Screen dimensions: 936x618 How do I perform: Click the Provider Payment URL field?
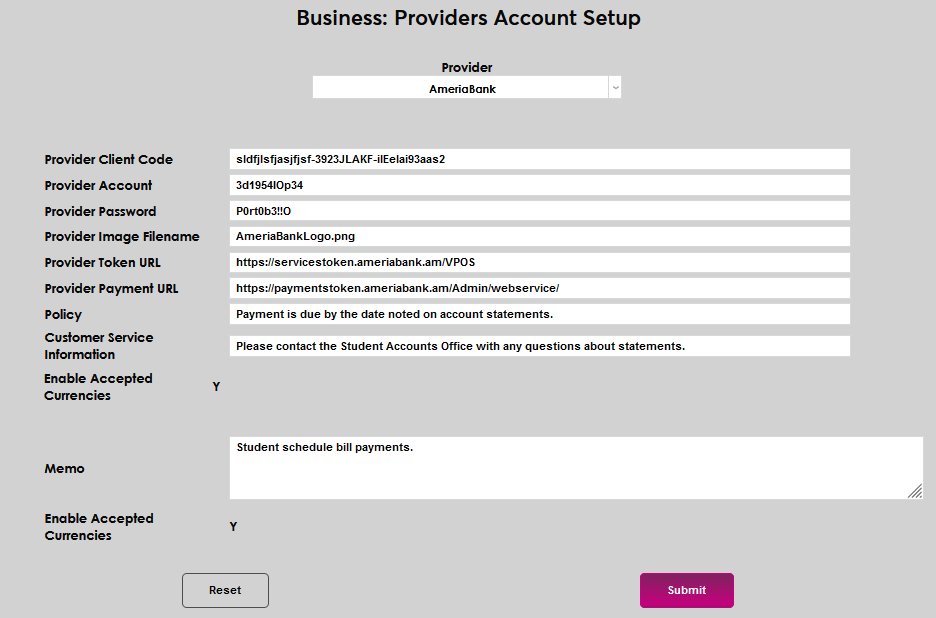pos(539,288)
